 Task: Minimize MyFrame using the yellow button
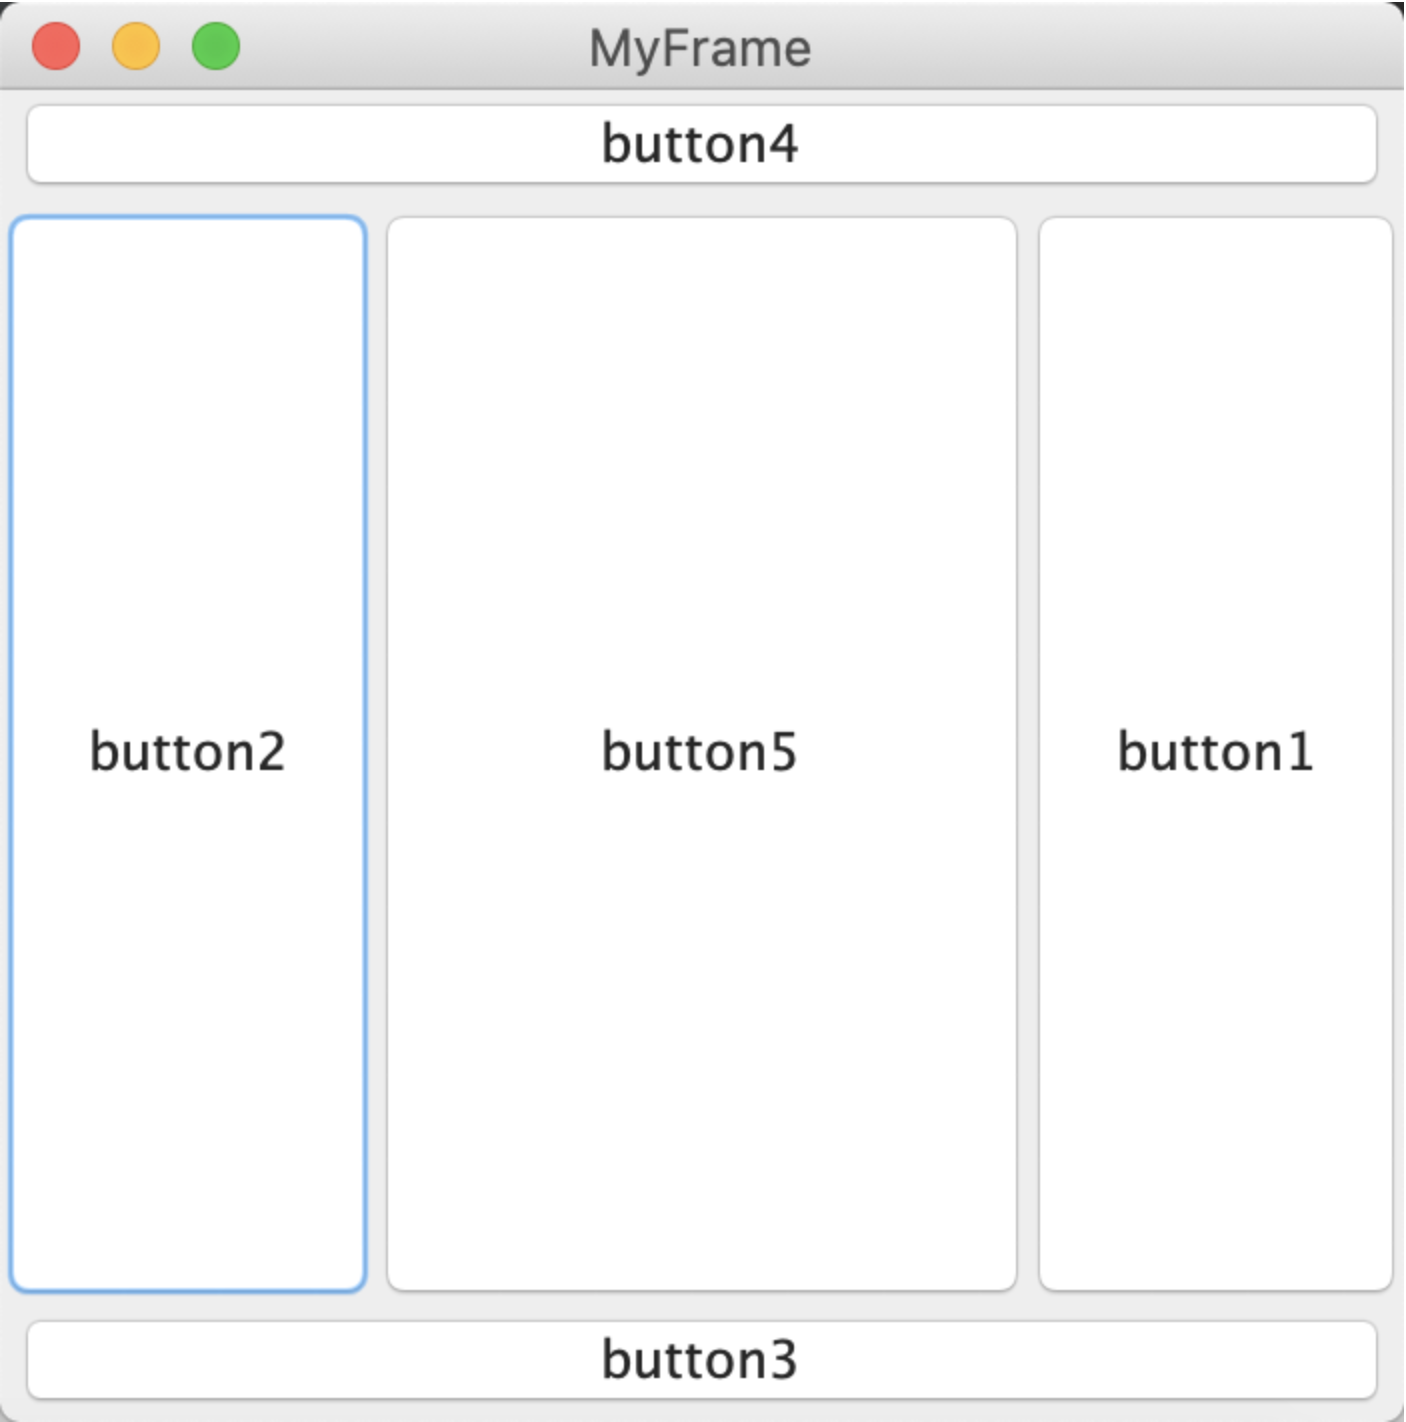point(136,47)
